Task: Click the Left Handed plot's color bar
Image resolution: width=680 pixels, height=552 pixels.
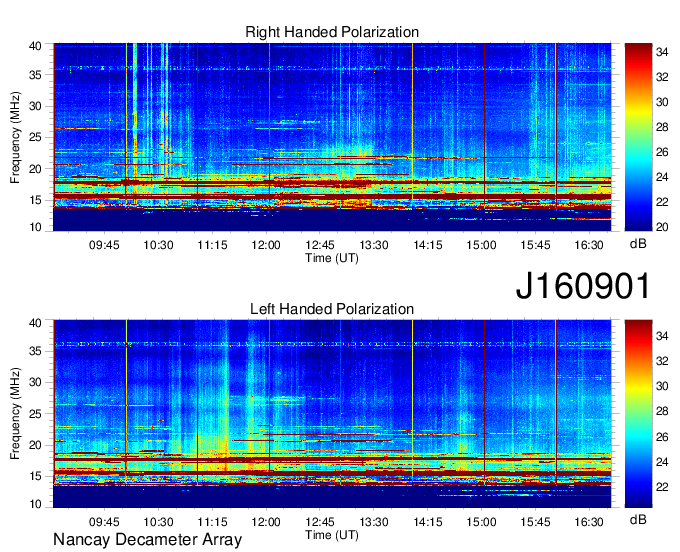Action: [638, 414]
